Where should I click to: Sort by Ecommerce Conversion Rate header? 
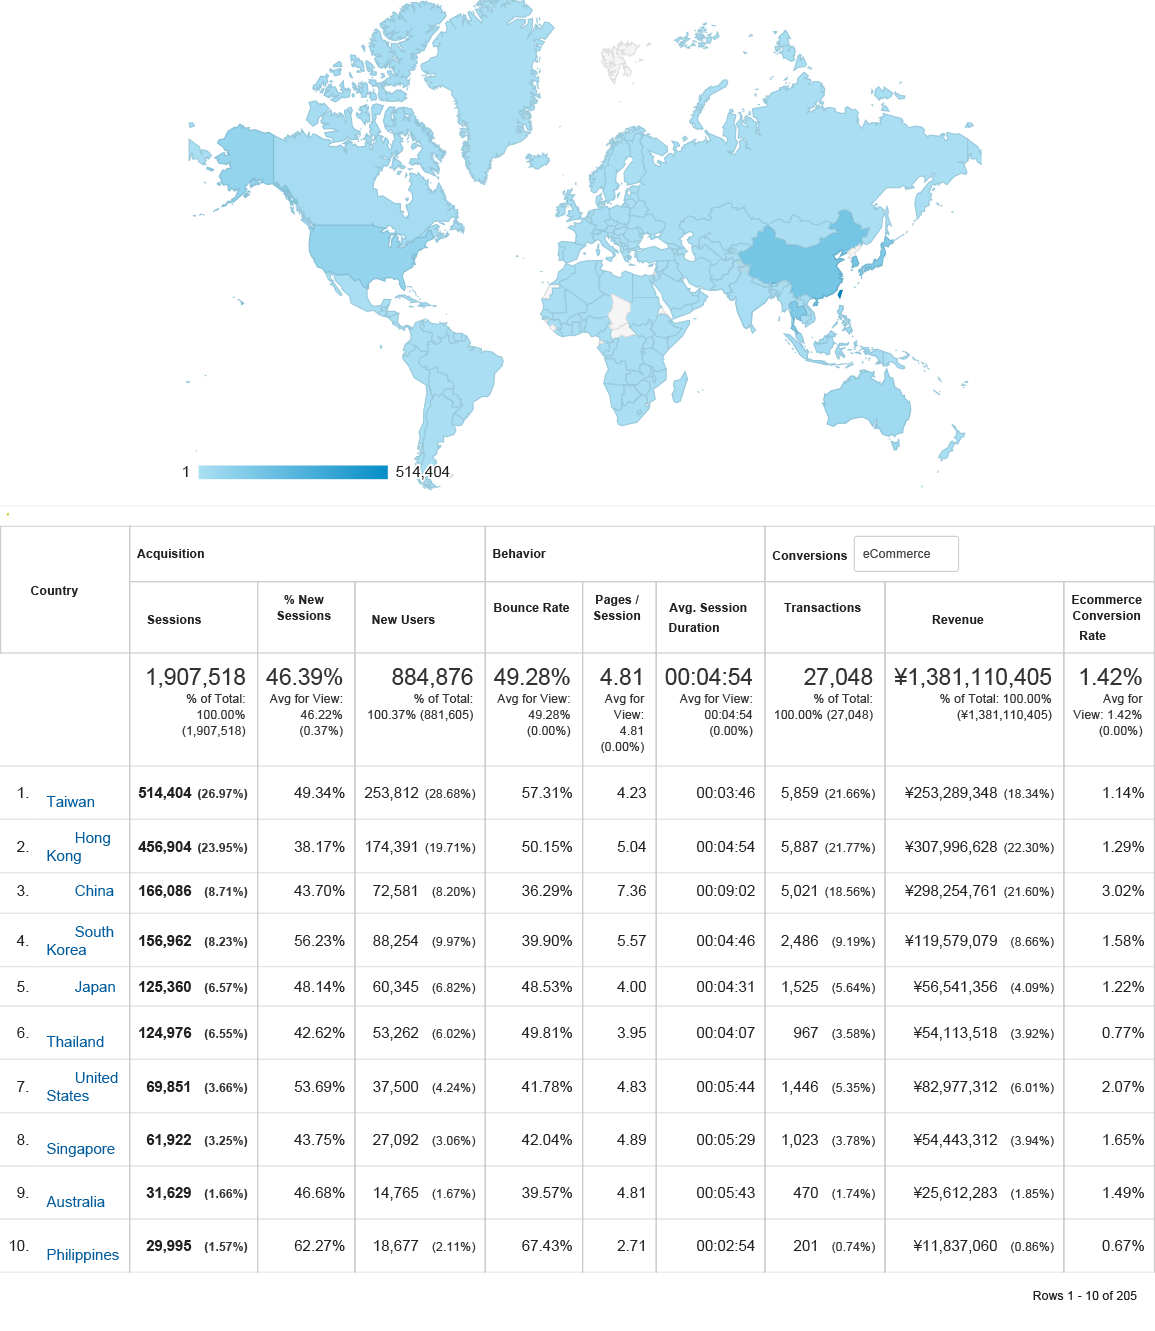[x=1106, y=618]
